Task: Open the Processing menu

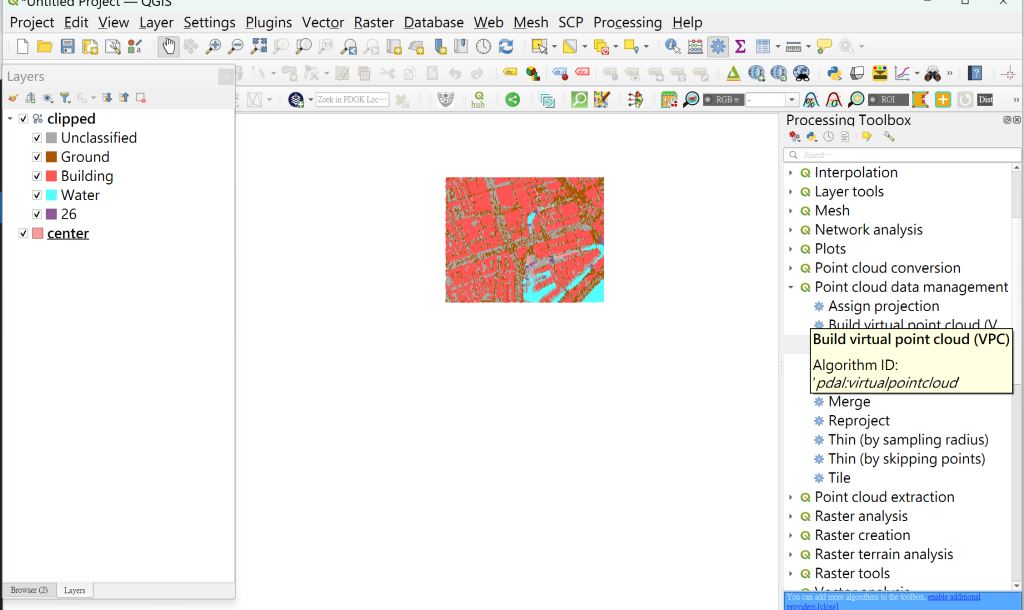Action: pos(627,22)
